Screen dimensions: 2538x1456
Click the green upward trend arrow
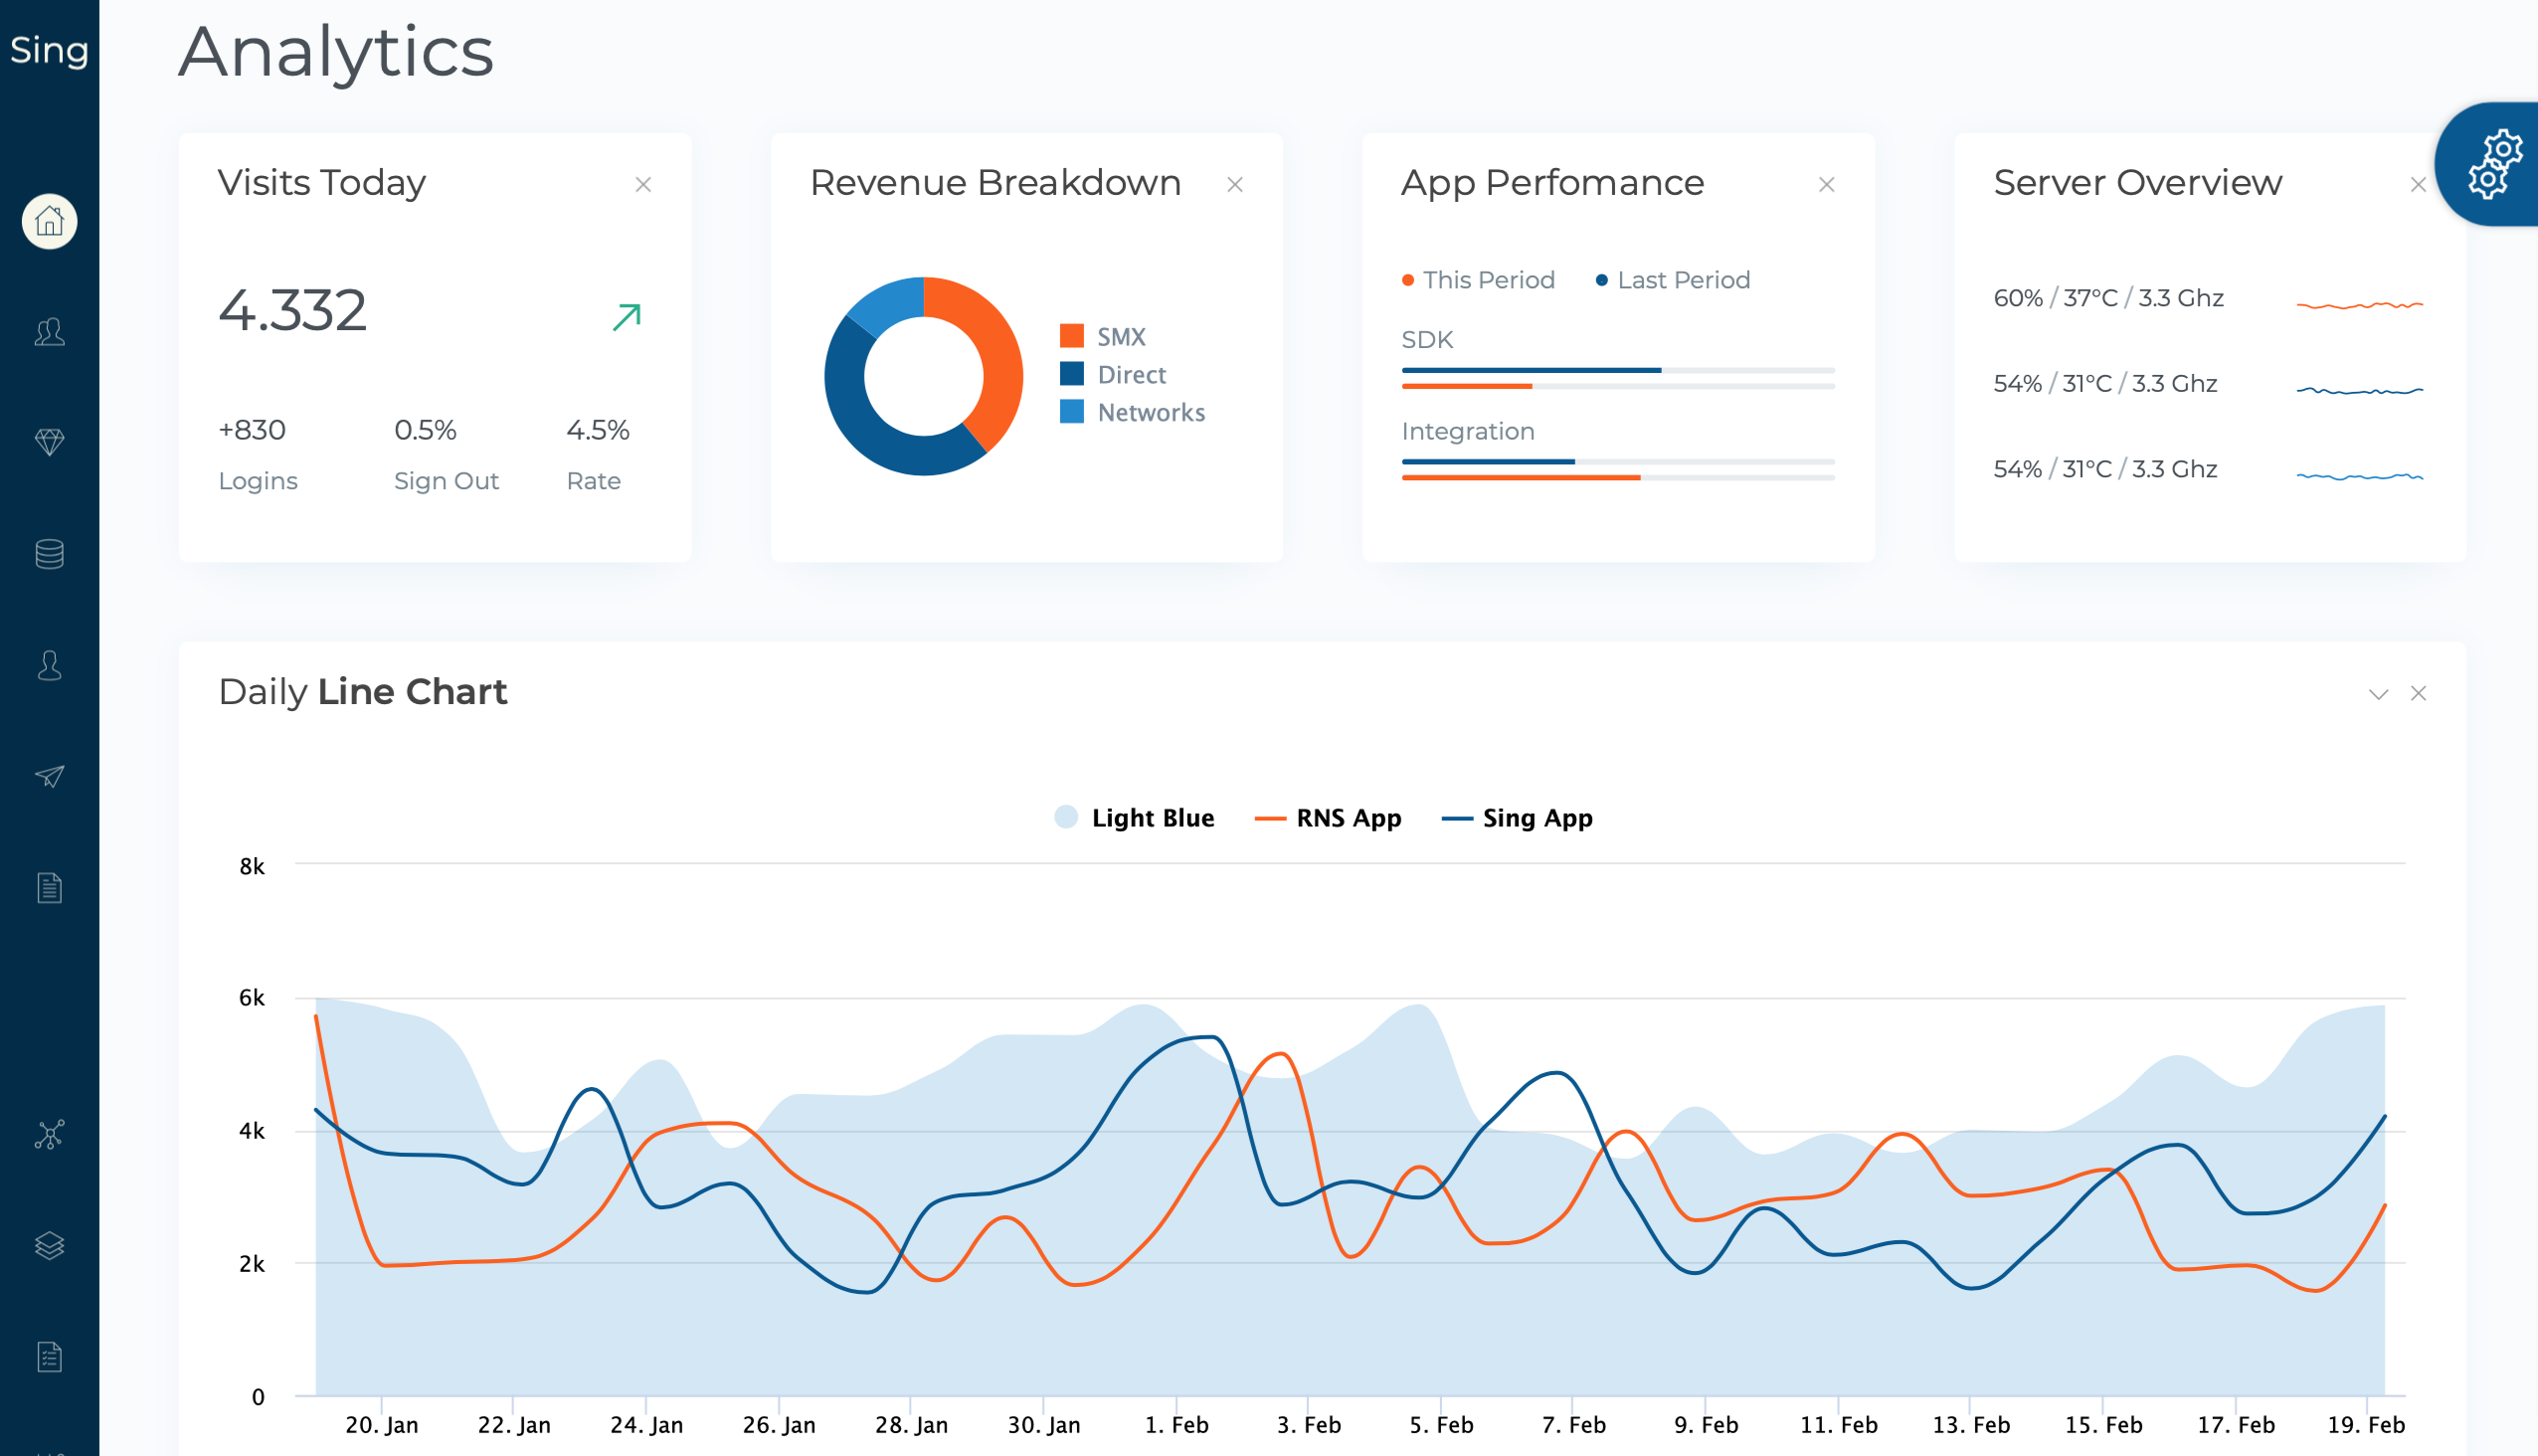pos(627,317)
